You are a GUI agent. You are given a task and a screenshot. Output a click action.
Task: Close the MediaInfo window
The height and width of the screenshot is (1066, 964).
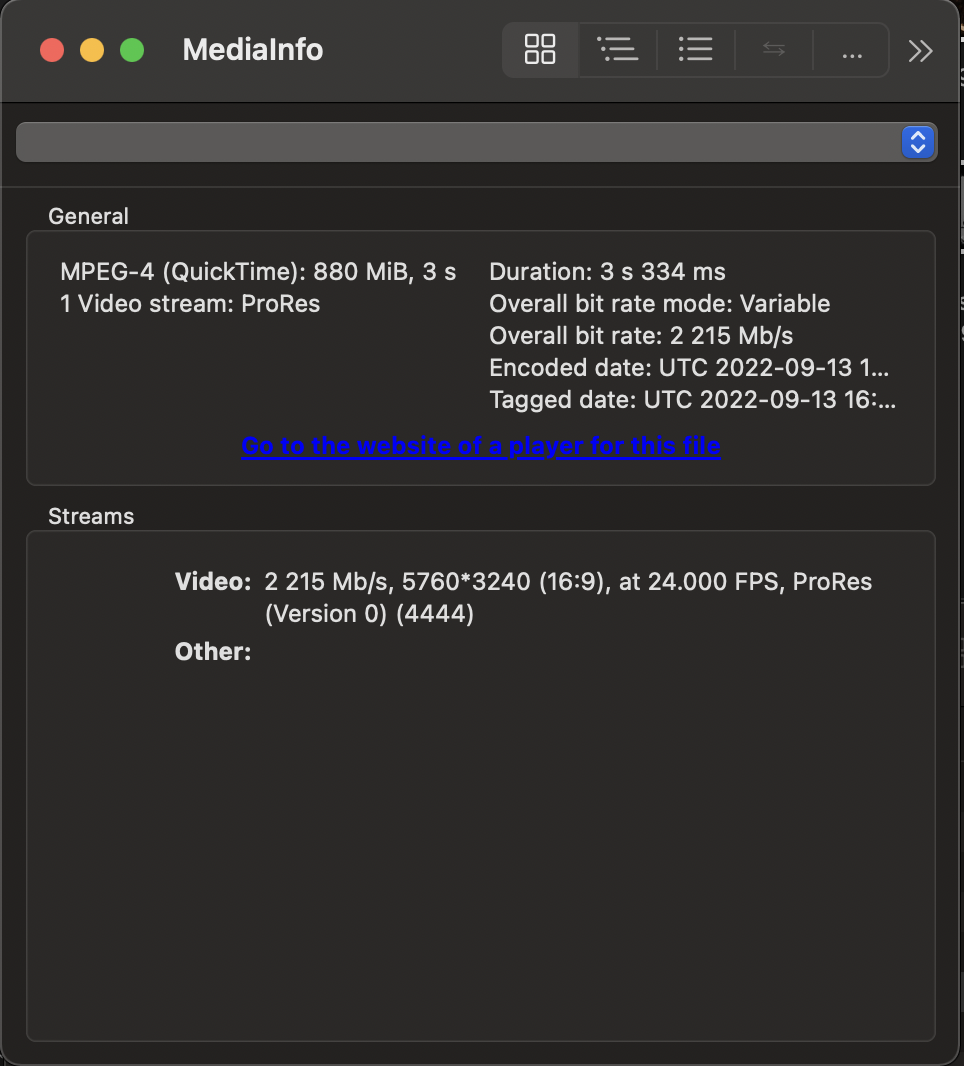click(x=52, y=50)
